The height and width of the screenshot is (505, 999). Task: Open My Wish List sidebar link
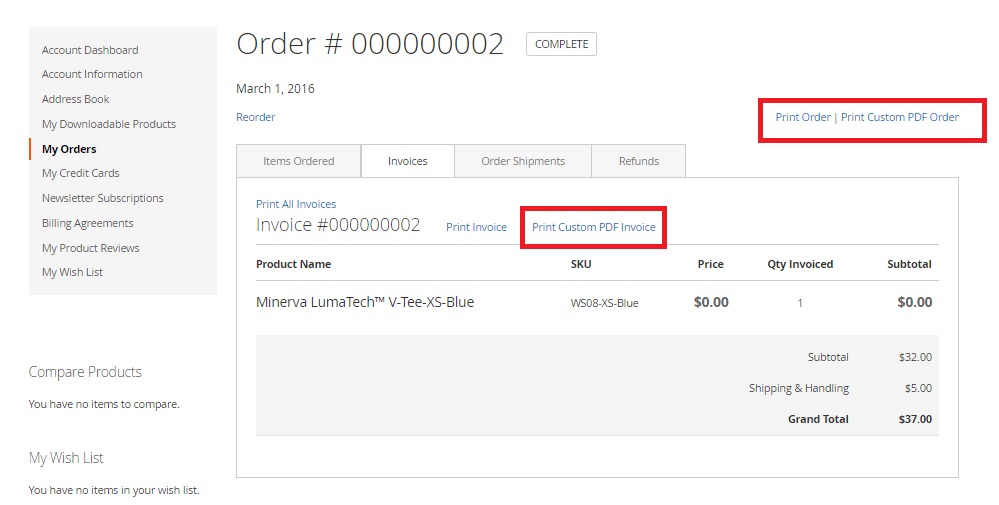click(72, 272)
